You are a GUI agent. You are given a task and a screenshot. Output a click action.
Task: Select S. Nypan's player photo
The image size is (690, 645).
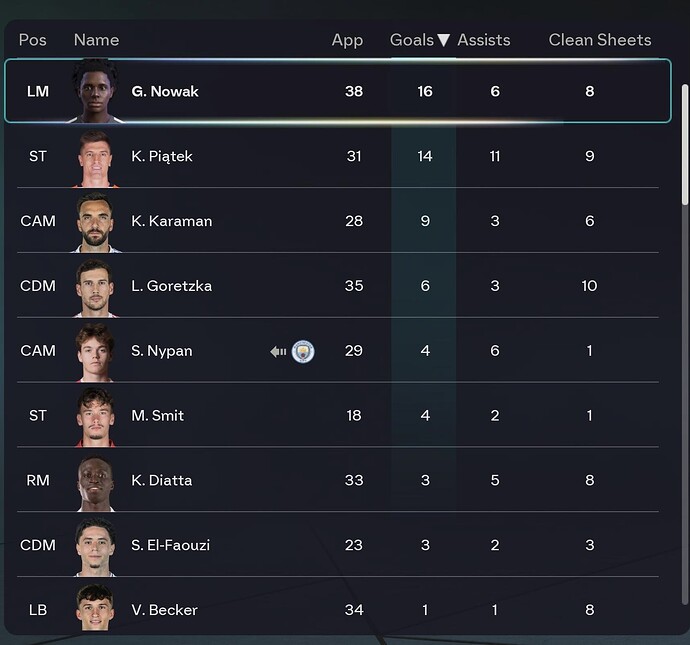pos(97,351)
